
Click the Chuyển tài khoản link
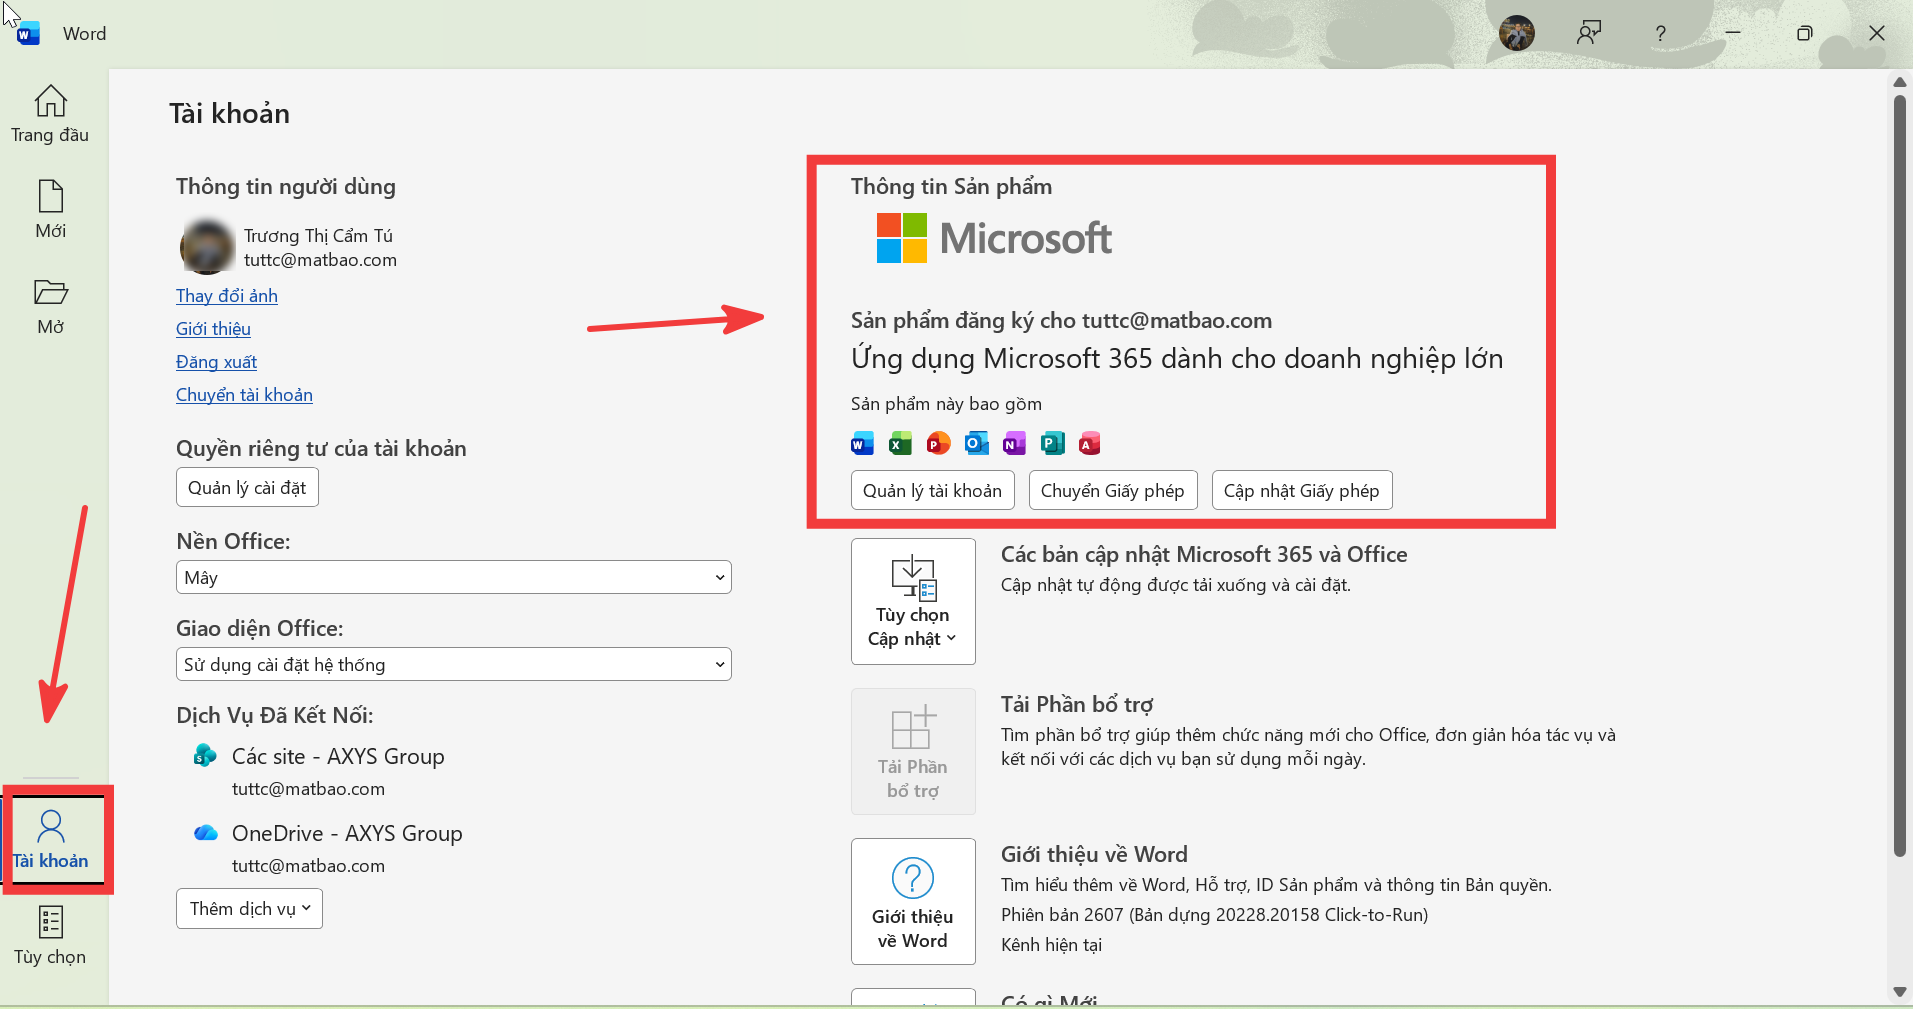[x=244, y=395]
